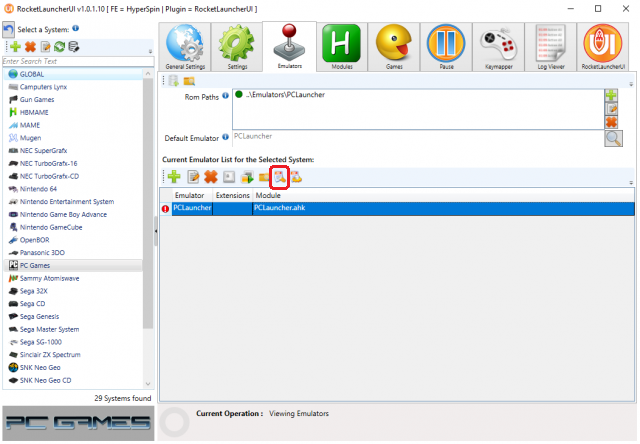The height and width of the screenshot is (444, 640).
Task: Sort by the Emulator column header
Action: (193, 195)
